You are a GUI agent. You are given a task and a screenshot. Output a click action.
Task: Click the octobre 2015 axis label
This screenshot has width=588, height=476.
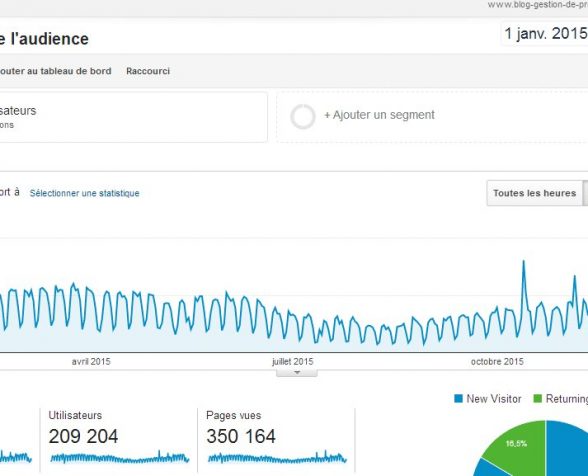coord(497,362)
